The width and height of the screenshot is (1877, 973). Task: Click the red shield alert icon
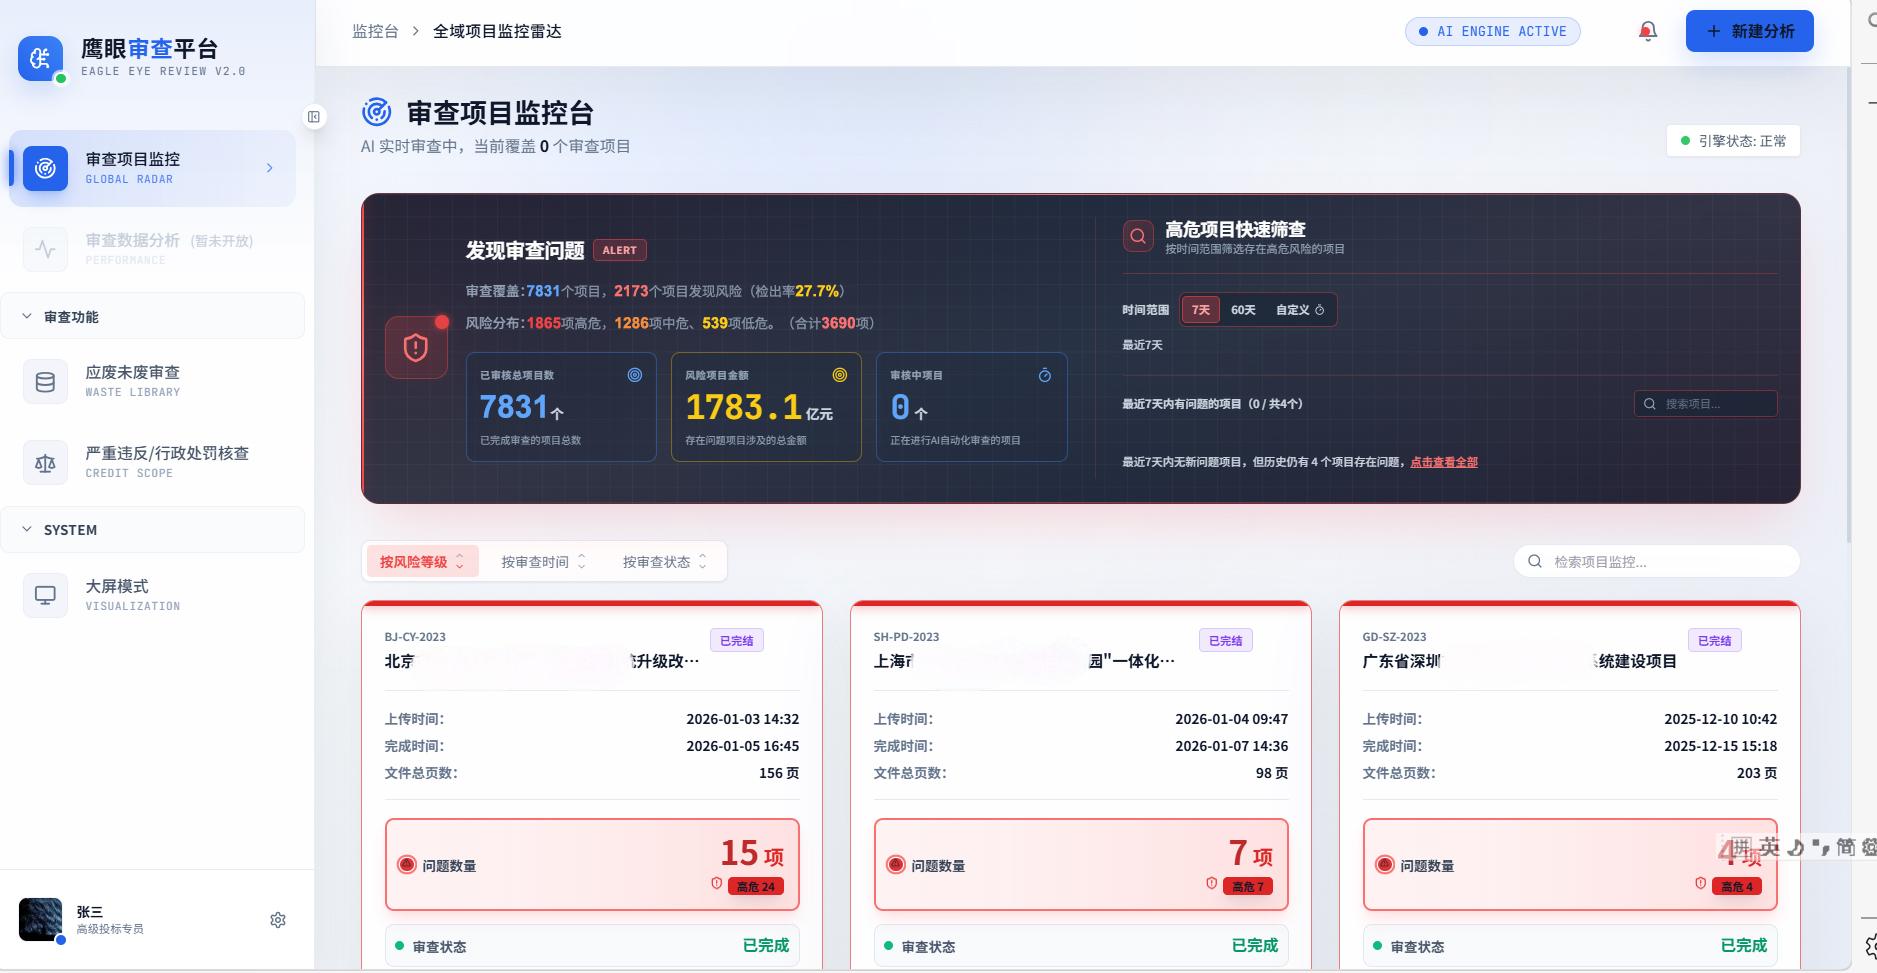click(x=416, y=347)
